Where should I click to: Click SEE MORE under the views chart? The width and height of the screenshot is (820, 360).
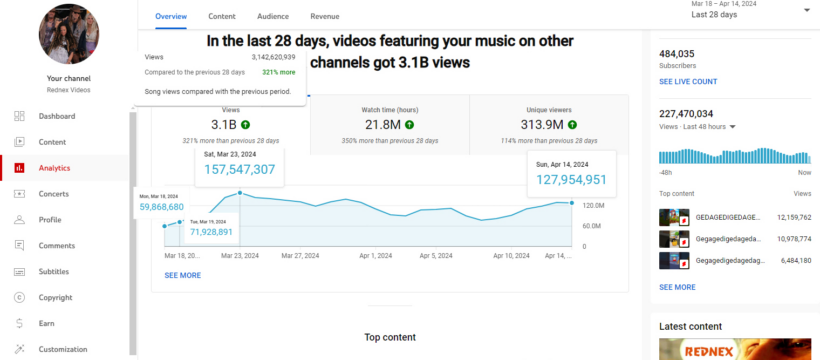(x=183, y=275)
